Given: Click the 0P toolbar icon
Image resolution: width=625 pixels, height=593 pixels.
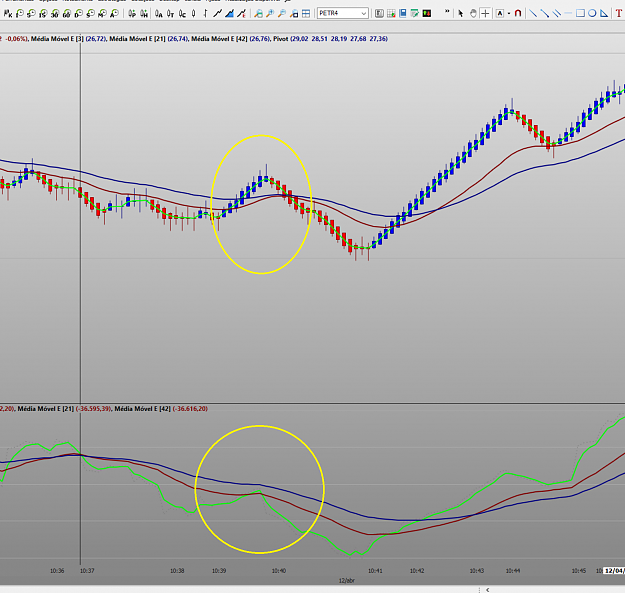Looking at the screenshot, I should [x=132, y=14].
